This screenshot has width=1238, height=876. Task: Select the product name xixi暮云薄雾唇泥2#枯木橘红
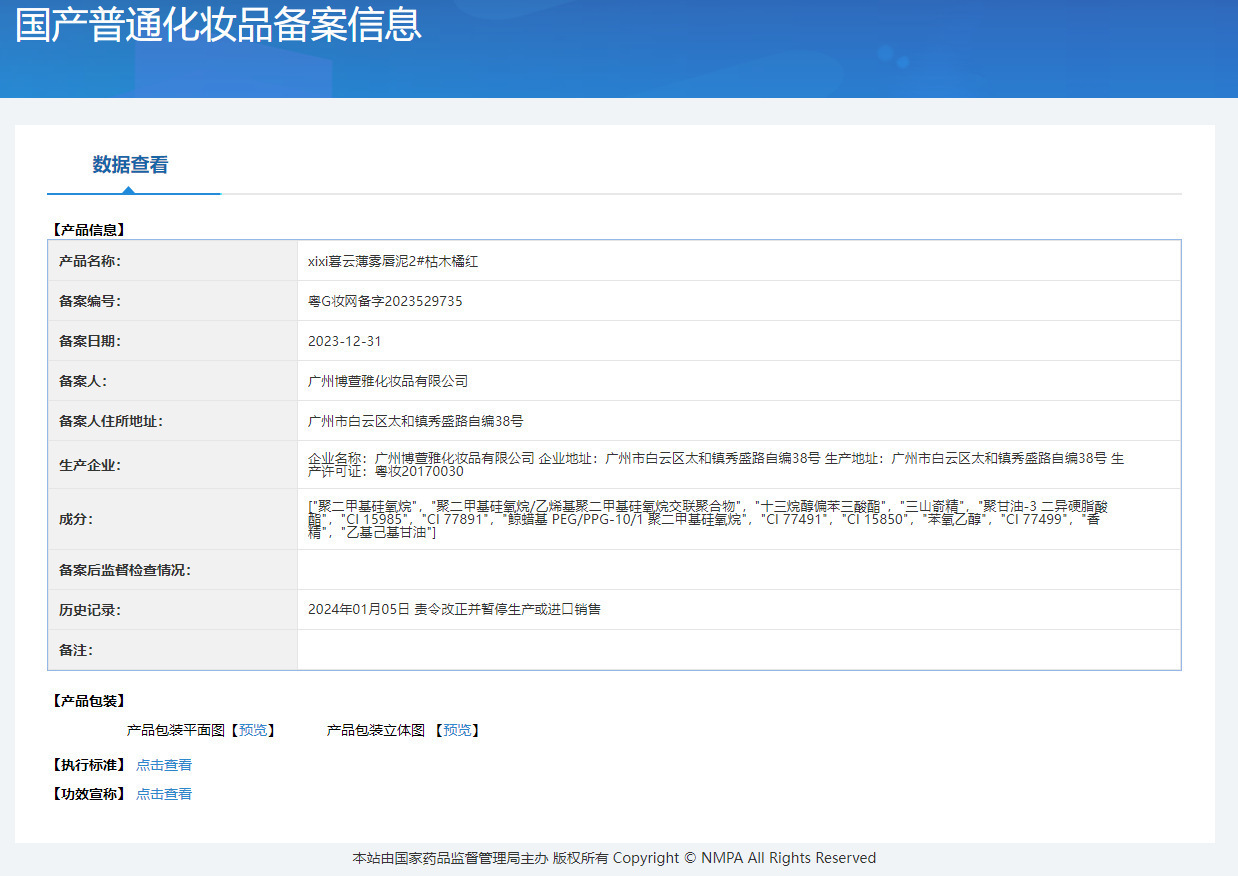(393, 261)
